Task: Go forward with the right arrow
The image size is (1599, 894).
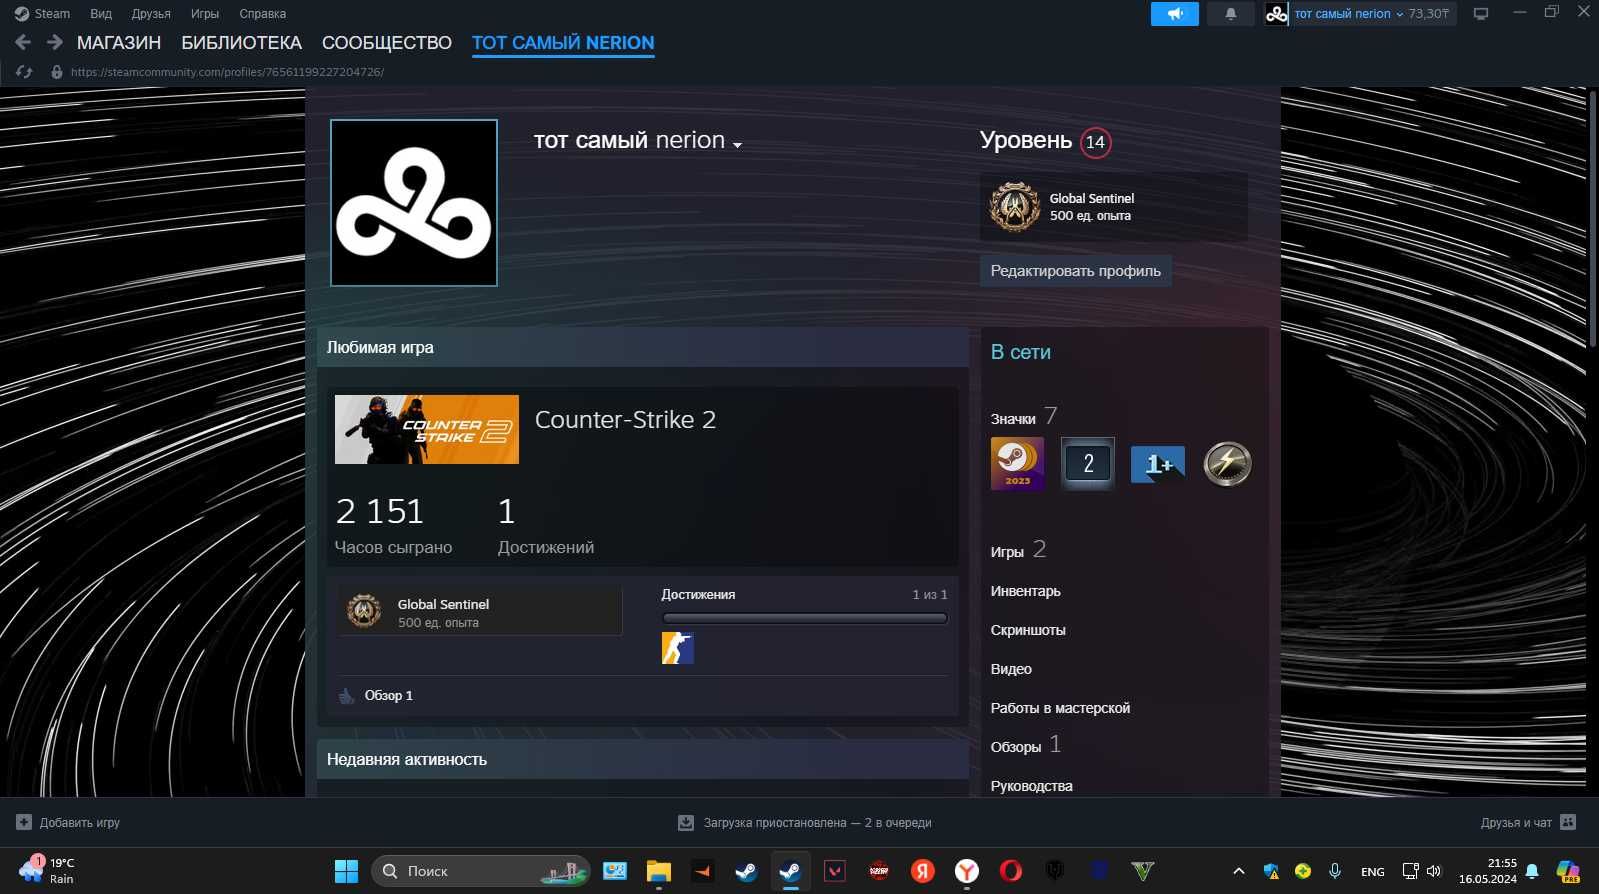Action: [55, 42]
